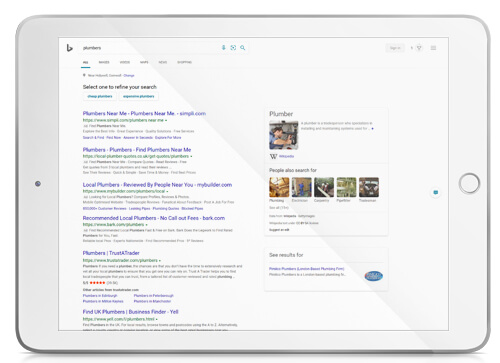The image size is (500, 363).
Task: Select the Plumbing related search thumbnail
Action: click(279, 187)
